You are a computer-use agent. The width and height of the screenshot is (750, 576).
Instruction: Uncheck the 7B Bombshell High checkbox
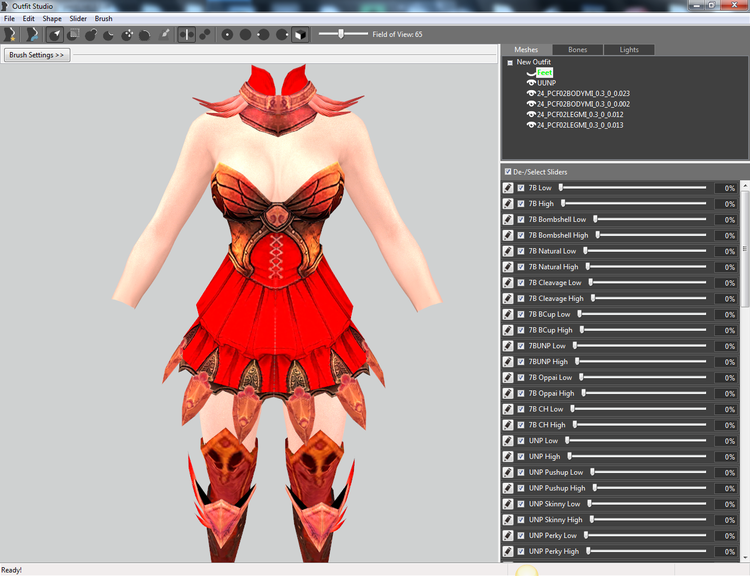[521, 235]
